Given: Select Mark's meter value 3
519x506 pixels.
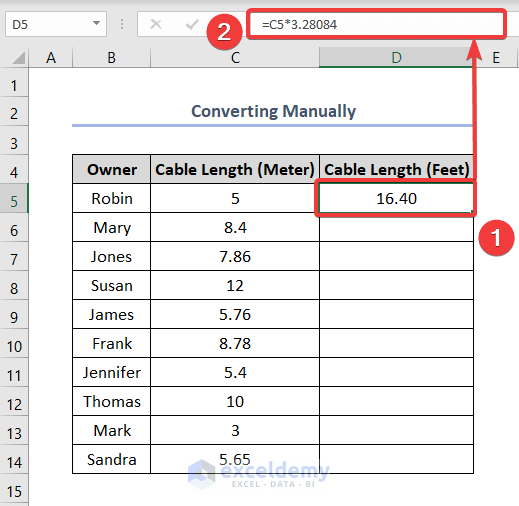Looking at the screenshot, I should click(235, 430).
